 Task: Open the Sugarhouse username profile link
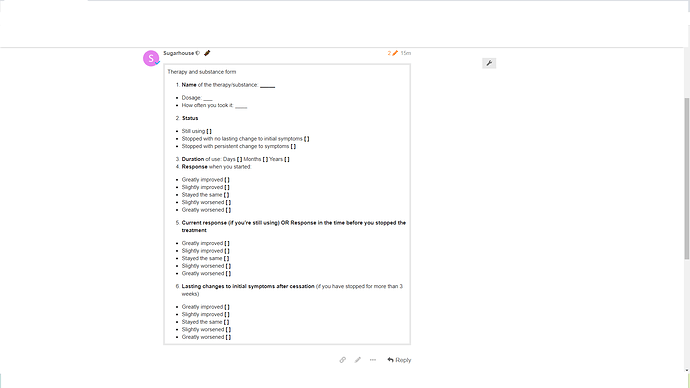click(x=179, y=53)
